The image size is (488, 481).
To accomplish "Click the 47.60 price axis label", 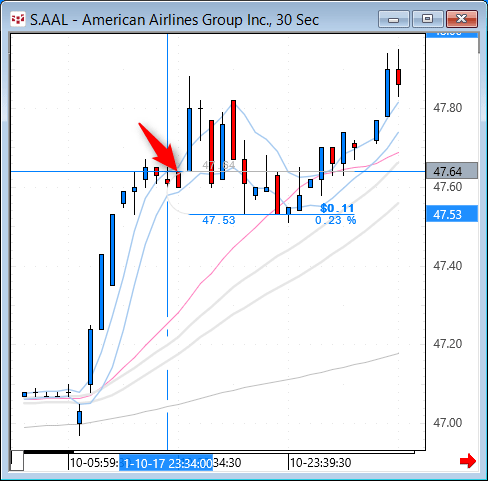I will pyautogui.click(x=447, y=187).
